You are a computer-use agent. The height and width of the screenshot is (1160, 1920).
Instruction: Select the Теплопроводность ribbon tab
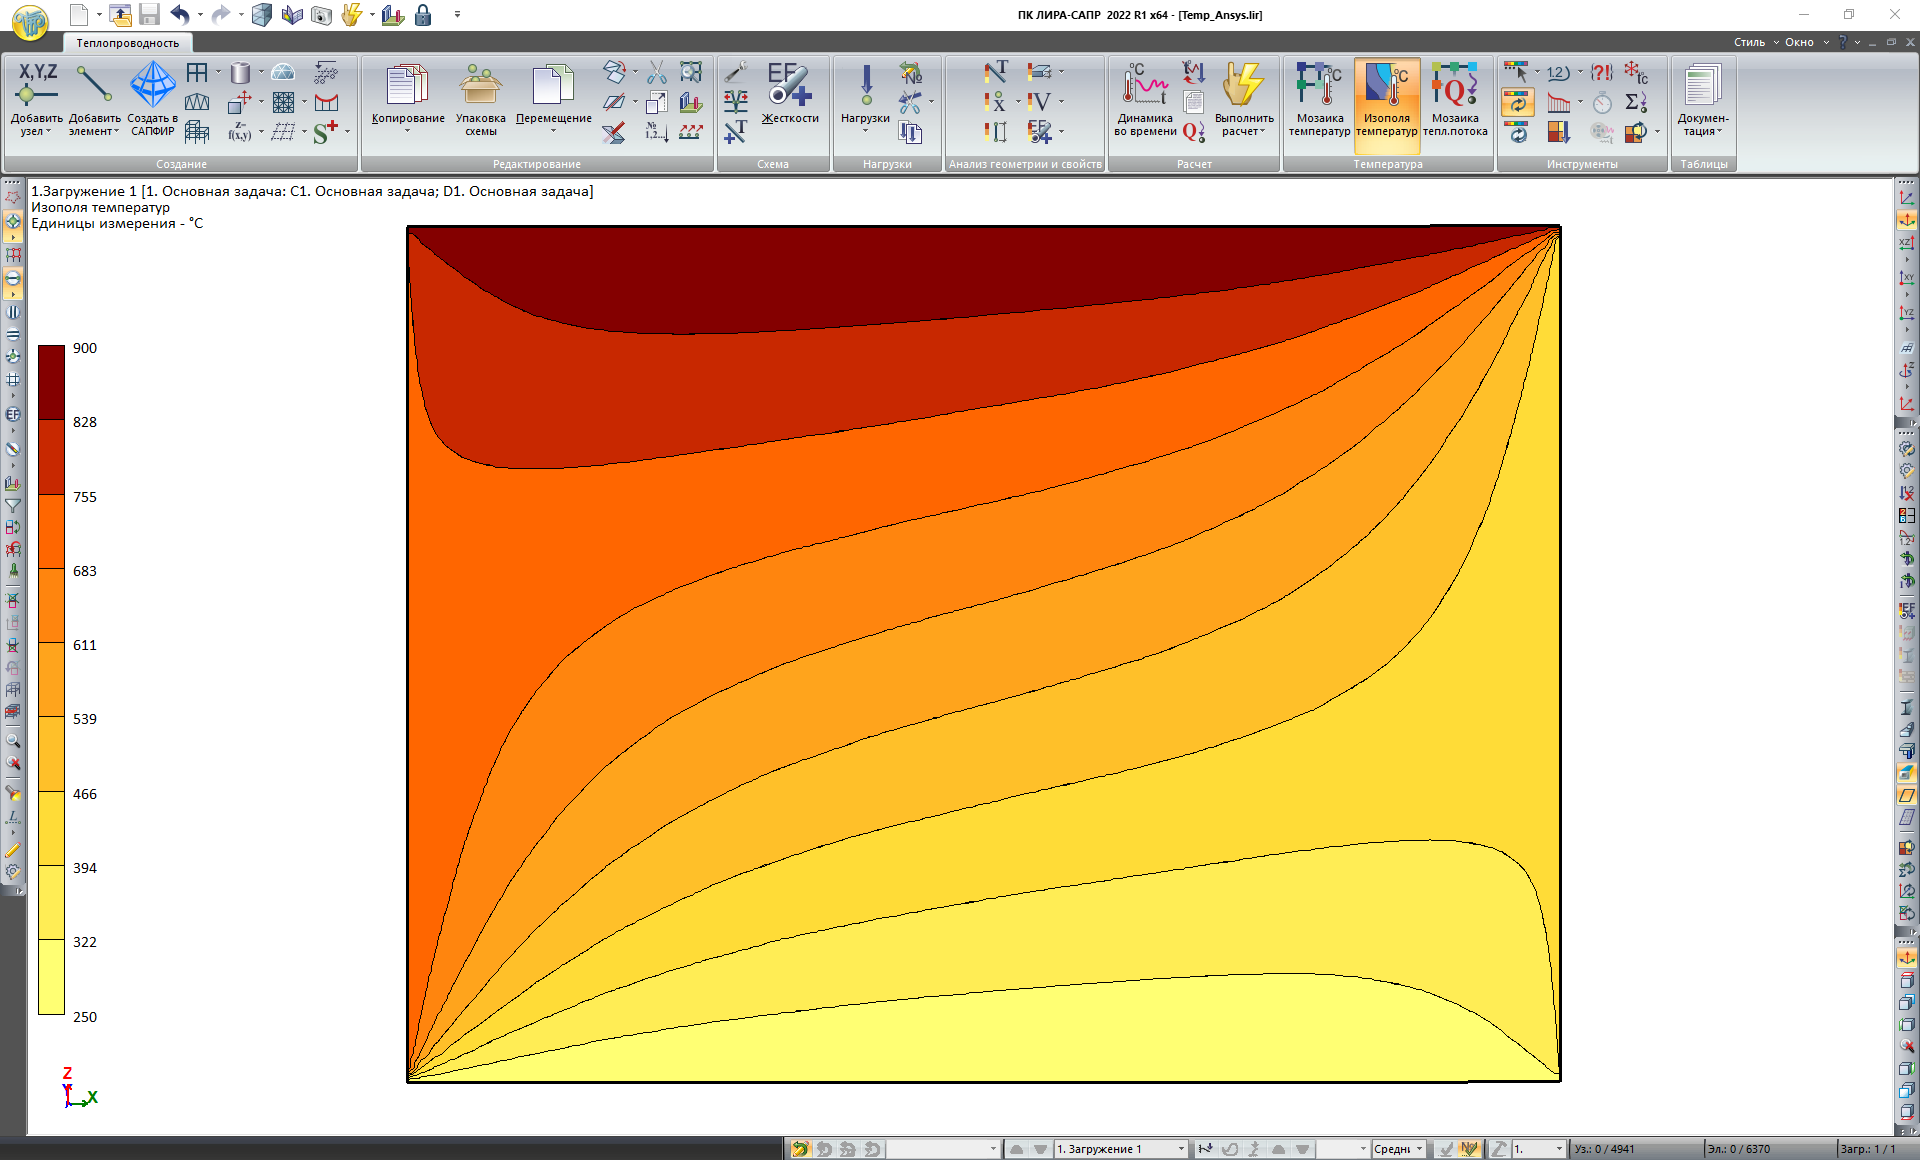[x=128, y=43]
